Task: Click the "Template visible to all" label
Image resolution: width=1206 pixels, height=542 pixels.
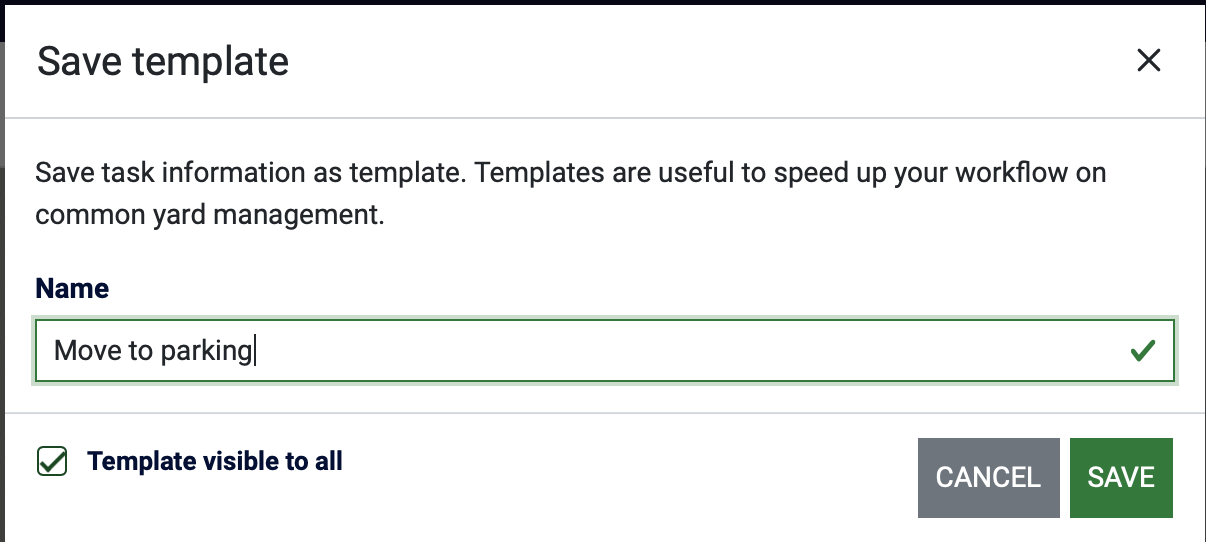Action: tap(215, 461)
